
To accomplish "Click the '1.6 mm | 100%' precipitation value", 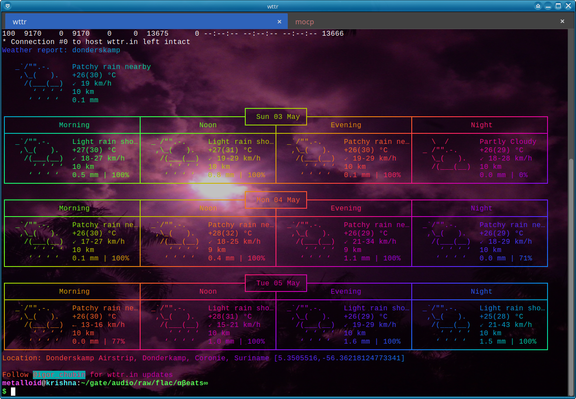I will click(372, 341).
